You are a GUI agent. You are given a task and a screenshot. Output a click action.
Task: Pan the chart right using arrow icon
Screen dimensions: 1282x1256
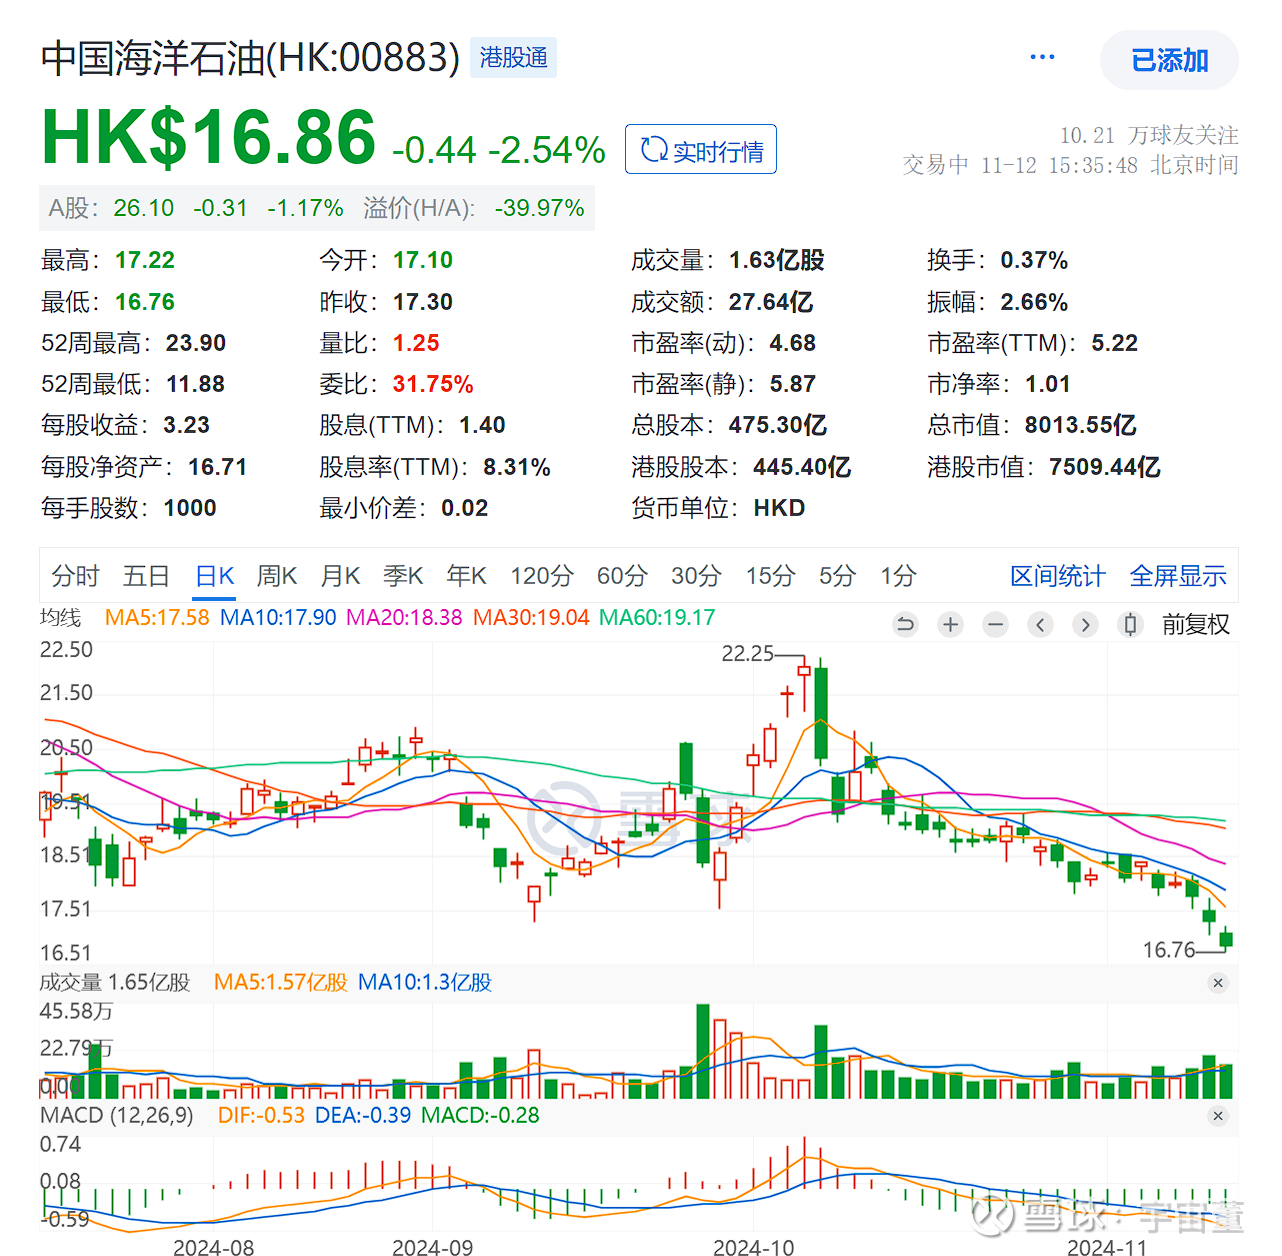click(1085, 624)
